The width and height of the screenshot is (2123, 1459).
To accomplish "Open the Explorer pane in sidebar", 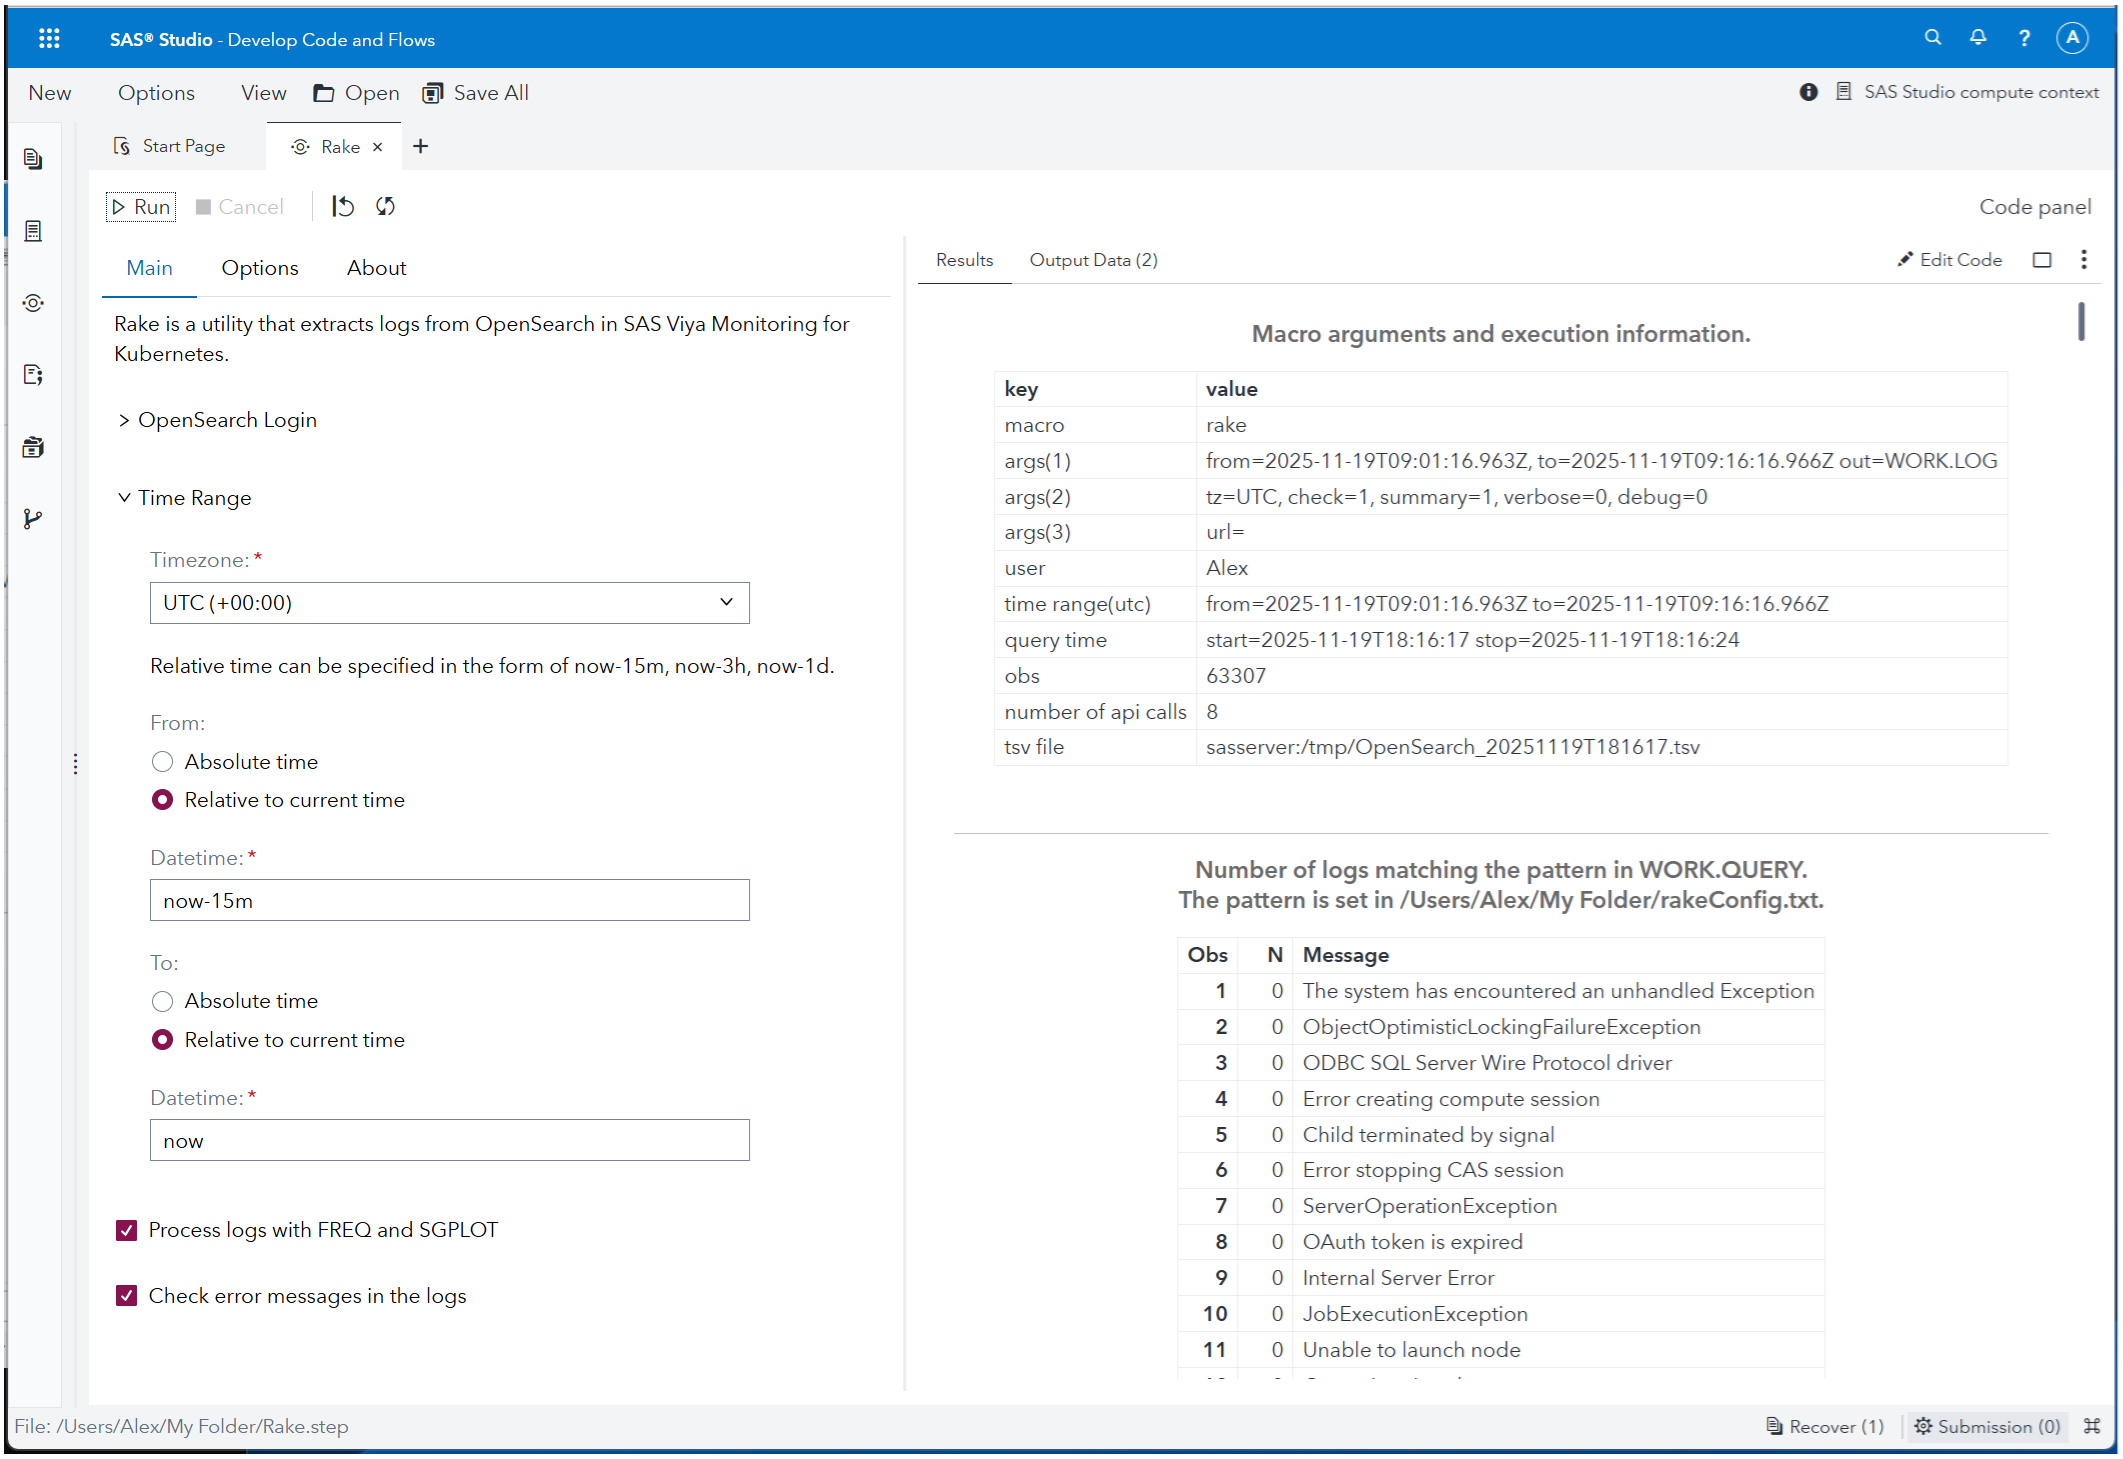I will pos(33,159).
